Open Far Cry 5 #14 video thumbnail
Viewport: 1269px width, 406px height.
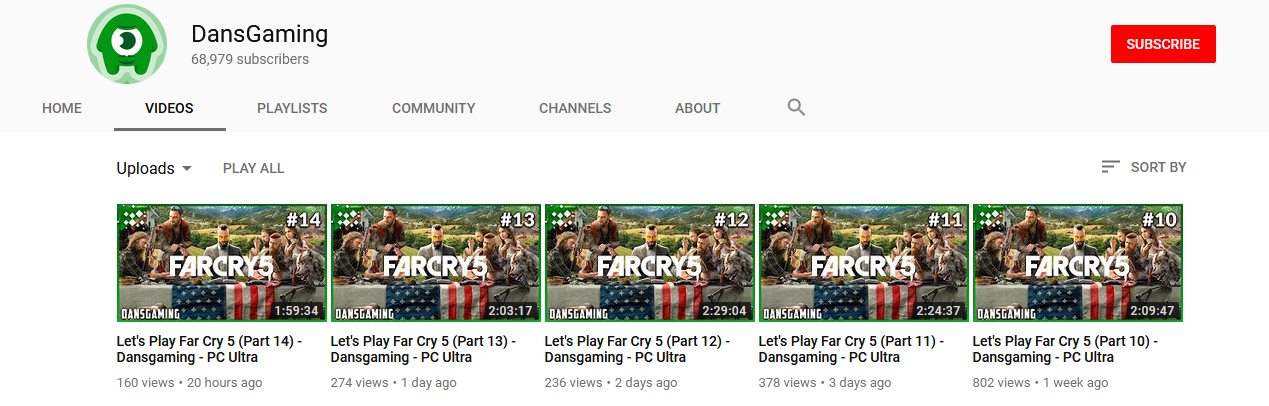pyautogui.click(x=222, y=263)
